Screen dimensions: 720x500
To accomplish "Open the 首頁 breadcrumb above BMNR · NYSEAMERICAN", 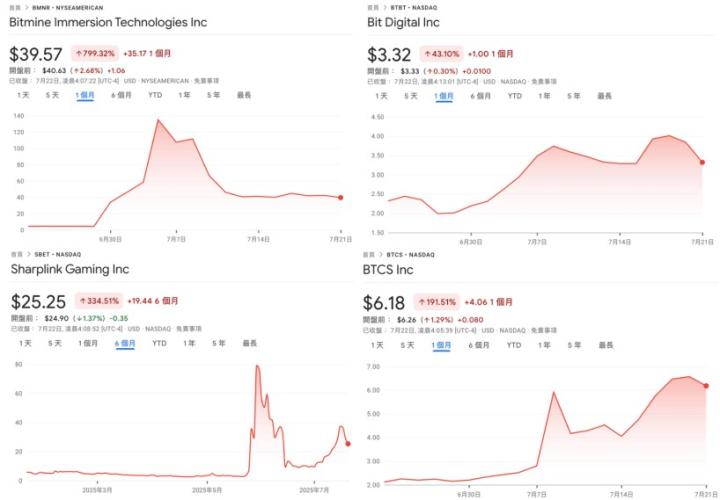I will coord(15,8).
